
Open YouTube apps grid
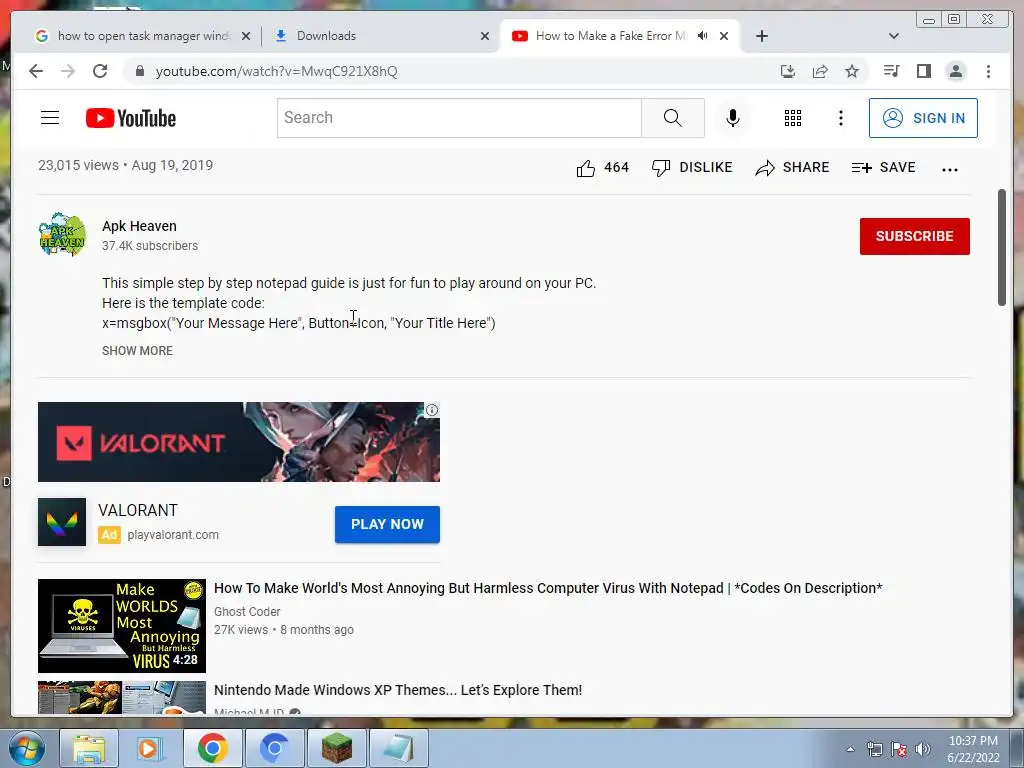[x=793, y=118]
